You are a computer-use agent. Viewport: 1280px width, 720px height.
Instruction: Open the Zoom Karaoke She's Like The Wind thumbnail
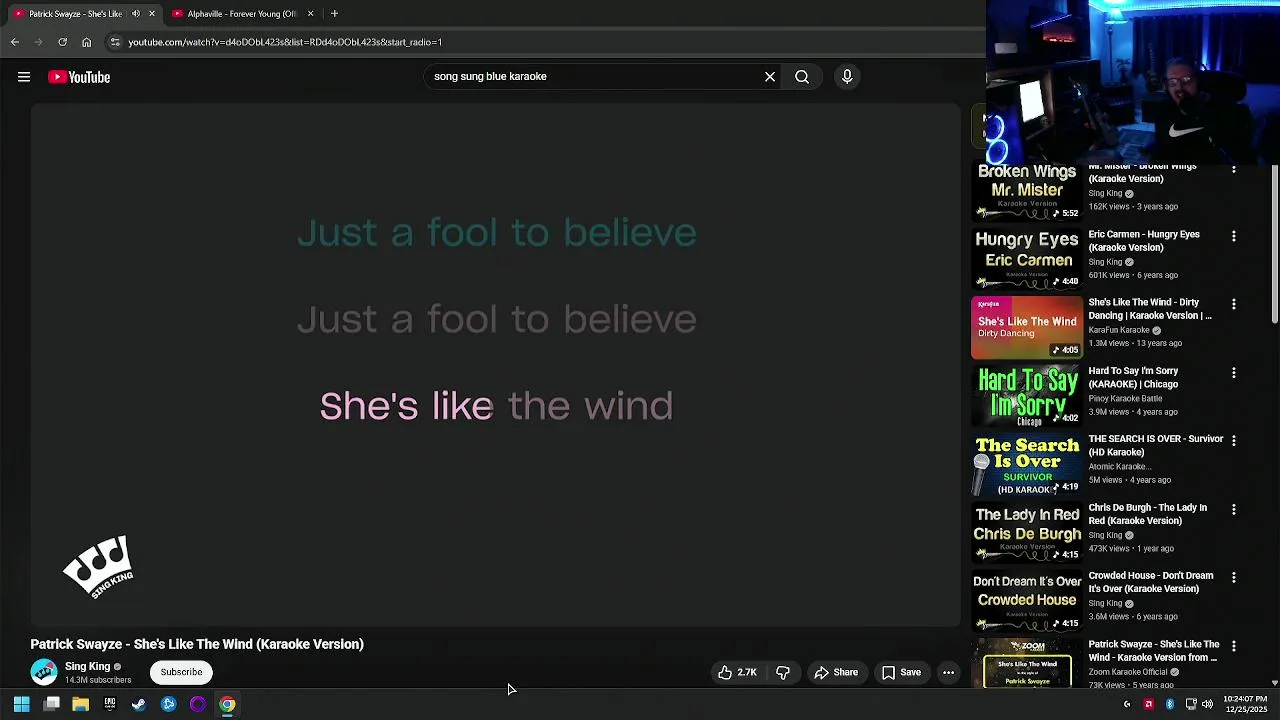point(1027,663)
